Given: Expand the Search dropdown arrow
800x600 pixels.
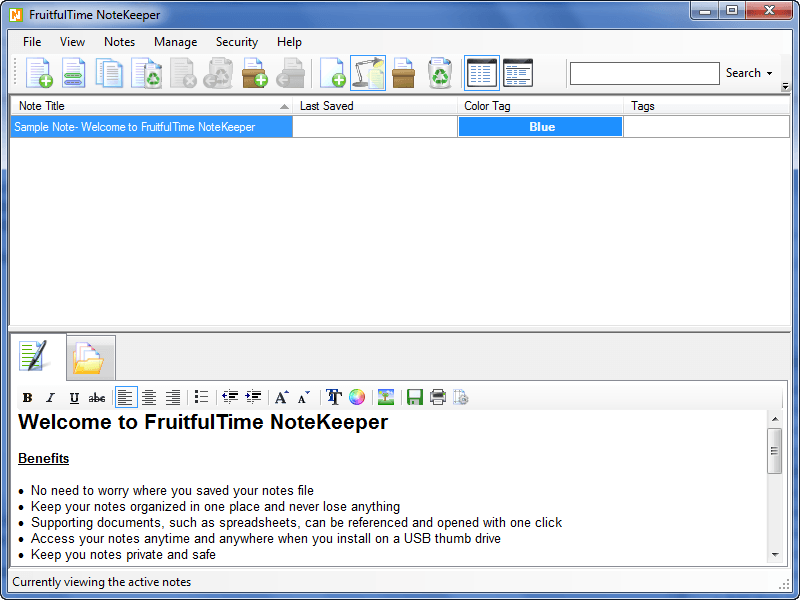Looking at the screenshot, I should pos(769,73).
